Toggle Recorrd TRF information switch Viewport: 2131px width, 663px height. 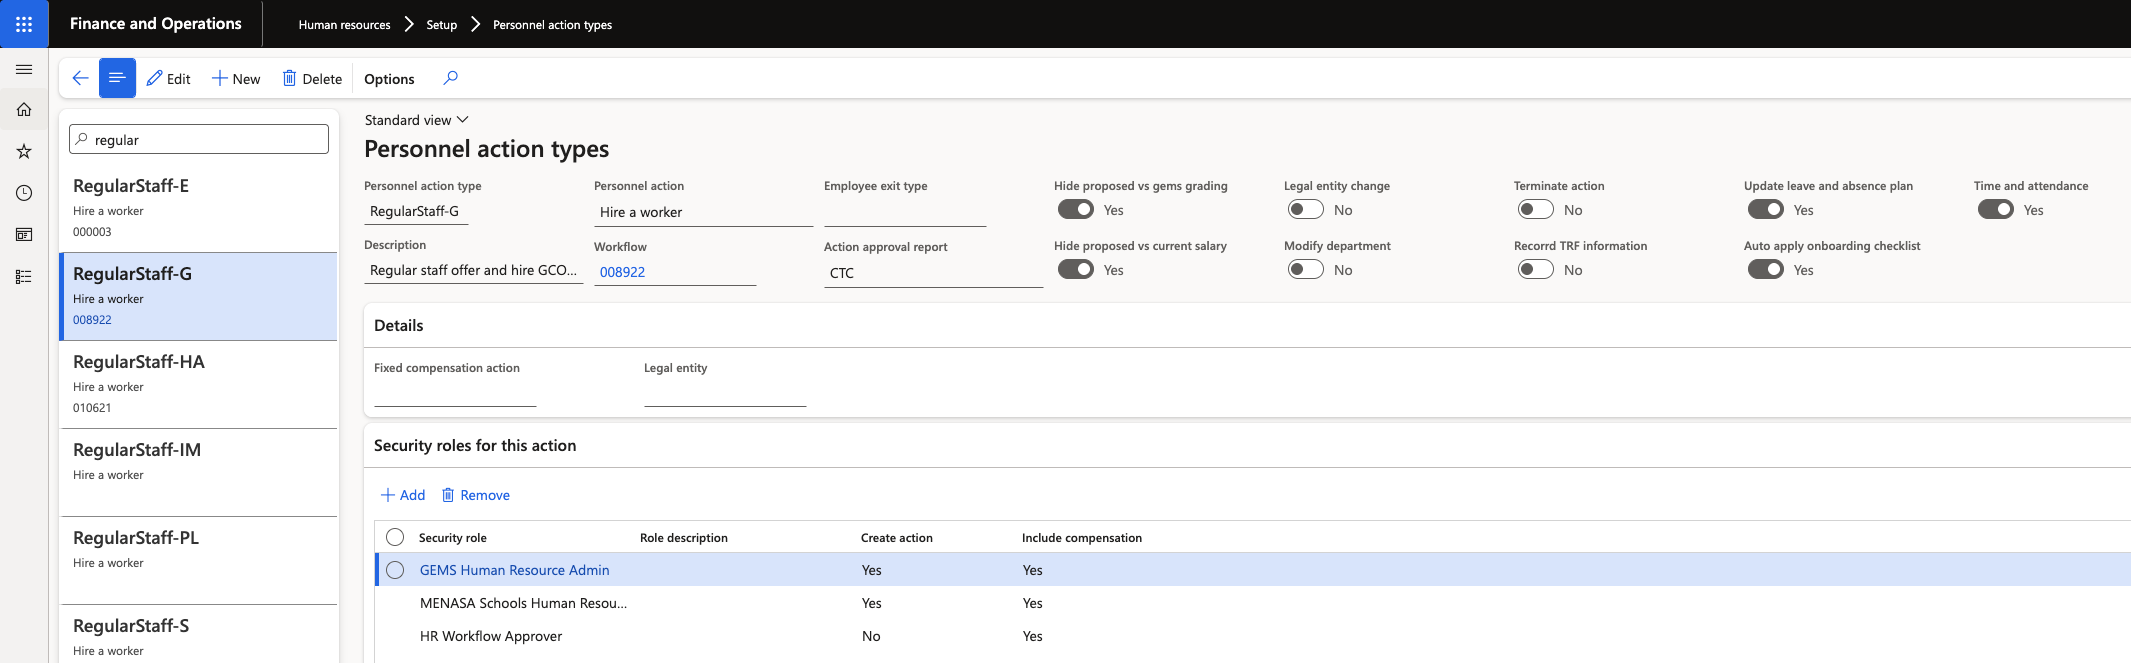pos(1536,269)
